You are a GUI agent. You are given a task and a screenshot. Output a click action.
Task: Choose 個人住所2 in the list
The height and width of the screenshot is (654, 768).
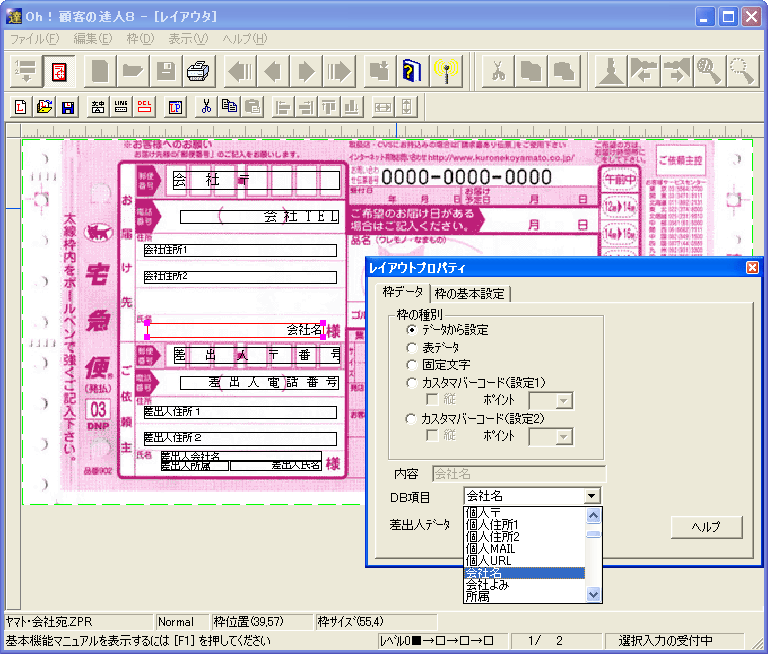[525, 536]
